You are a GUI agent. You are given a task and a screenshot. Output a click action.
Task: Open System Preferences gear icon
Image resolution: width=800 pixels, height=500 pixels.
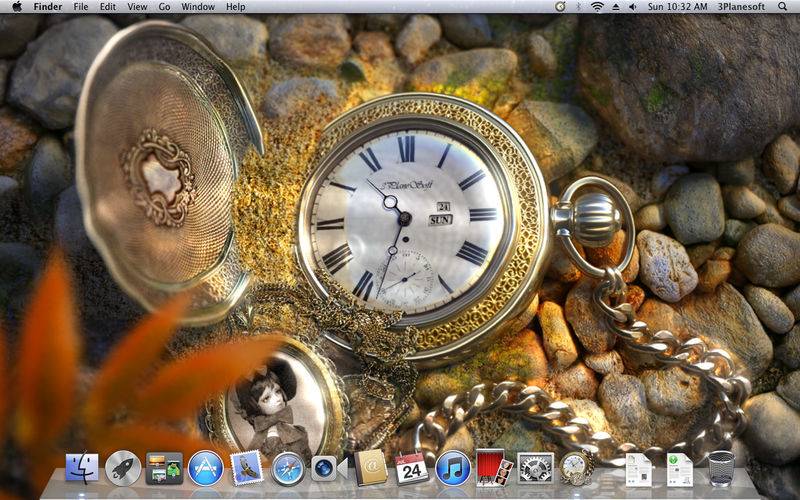pos(535,468)
